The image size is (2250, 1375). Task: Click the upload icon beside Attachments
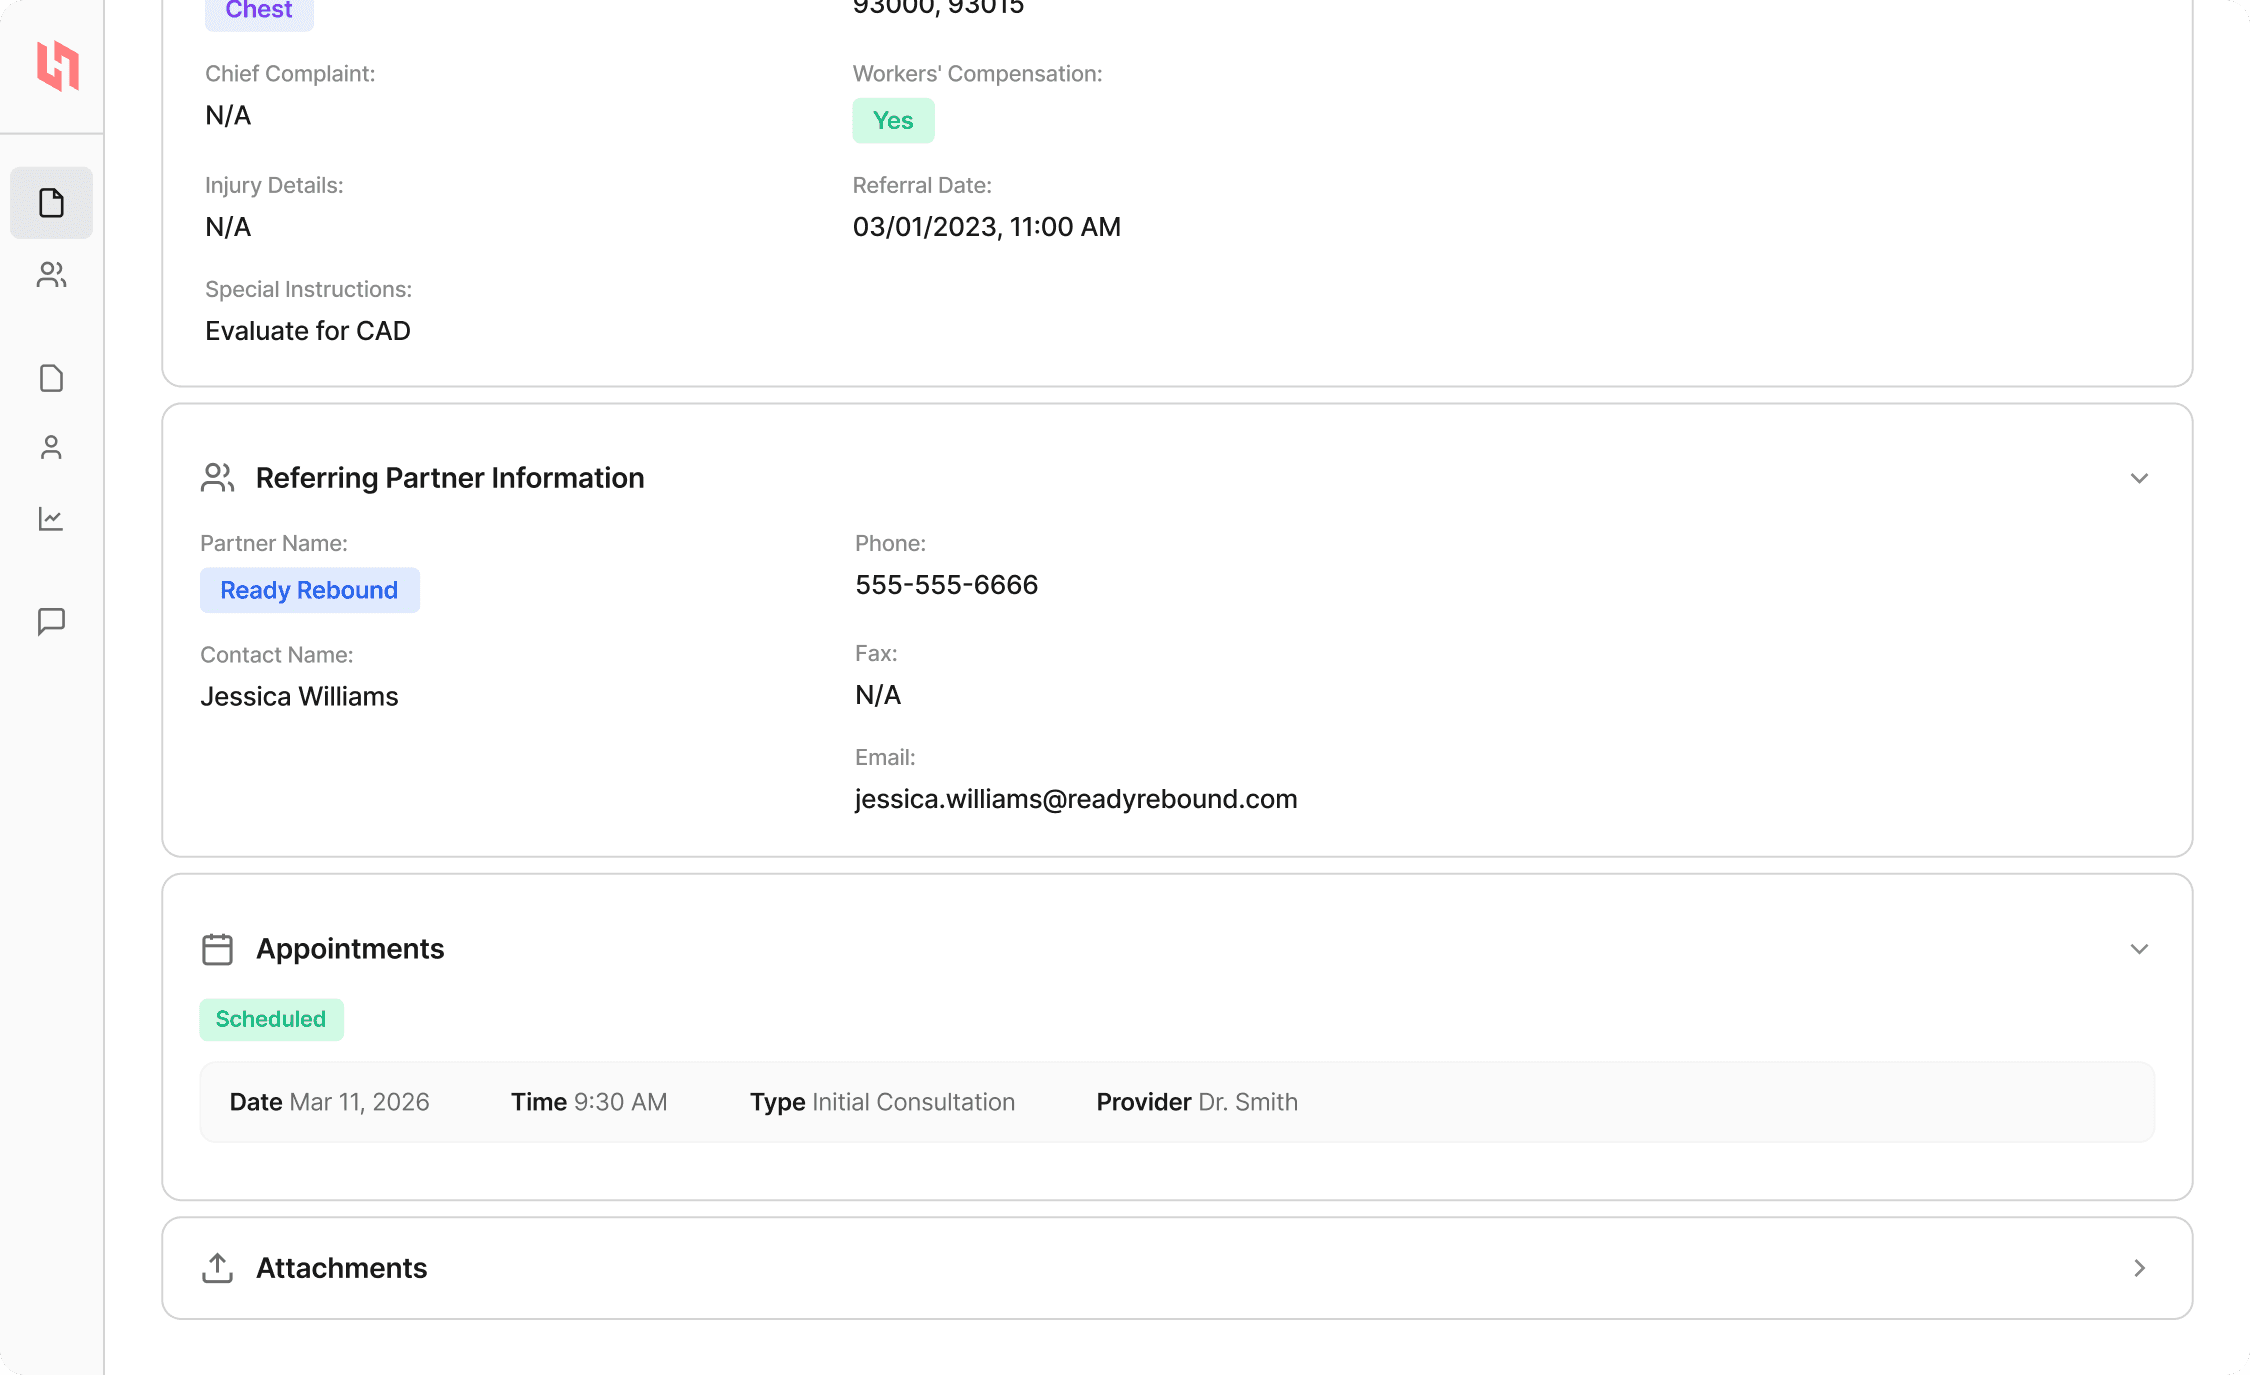(217, 1267)
